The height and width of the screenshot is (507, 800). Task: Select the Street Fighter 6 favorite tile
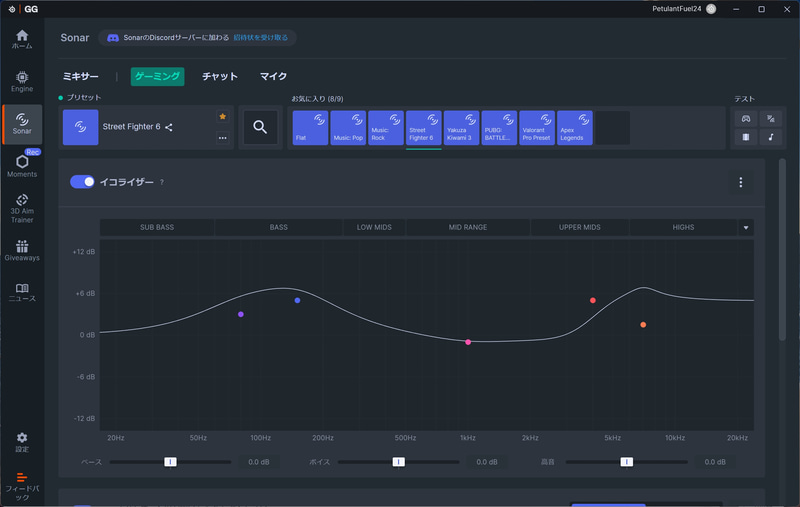click(x=423, y=128)
